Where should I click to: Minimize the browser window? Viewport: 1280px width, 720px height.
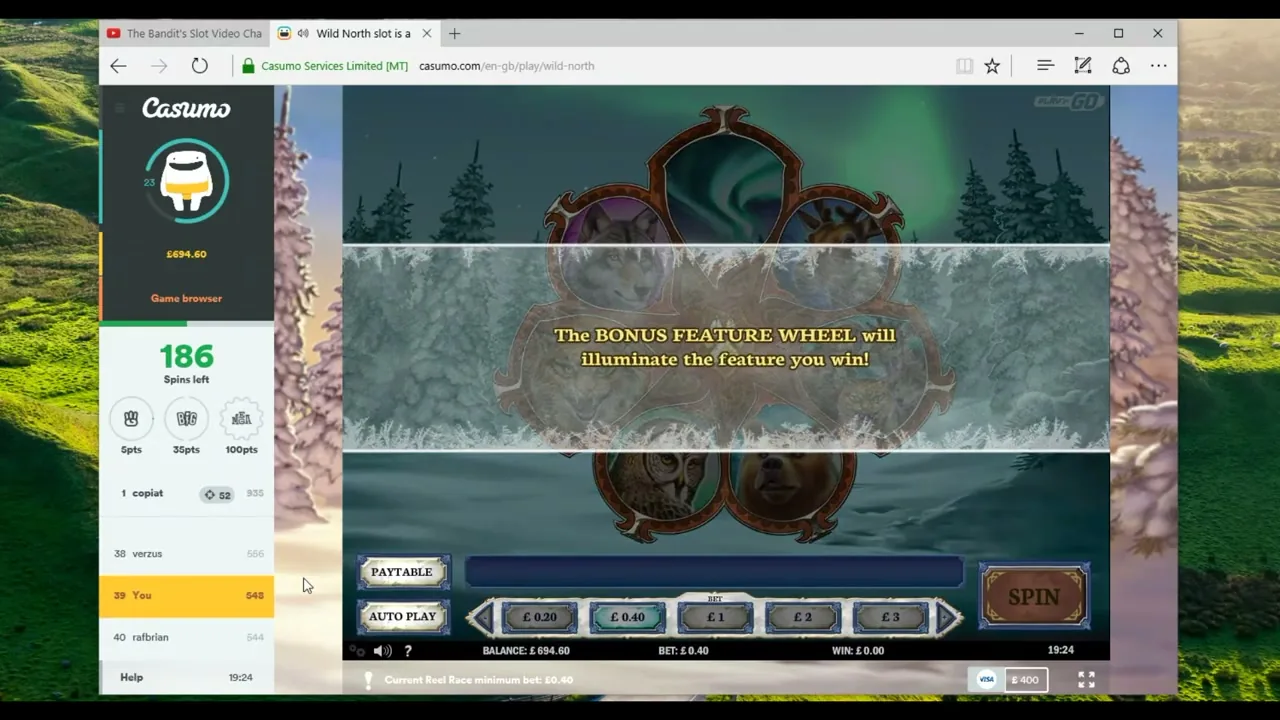point(1079,33)
